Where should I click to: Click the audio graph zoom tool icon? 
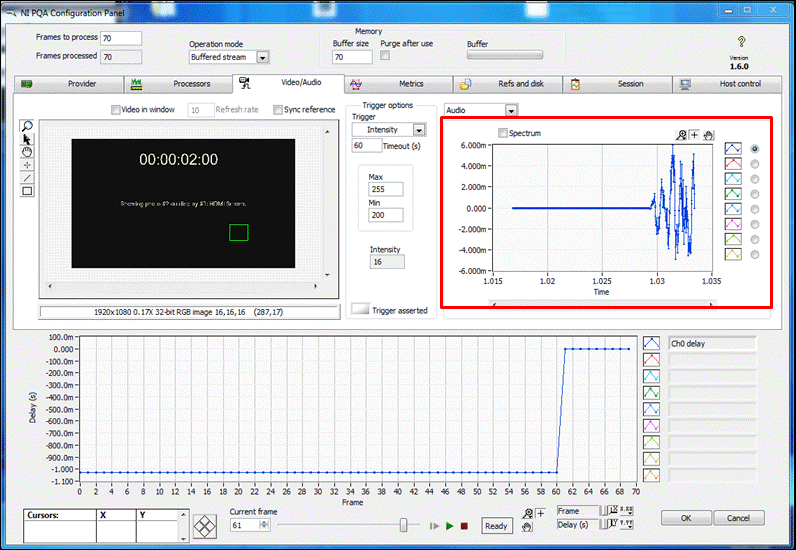tap(681, 135)
